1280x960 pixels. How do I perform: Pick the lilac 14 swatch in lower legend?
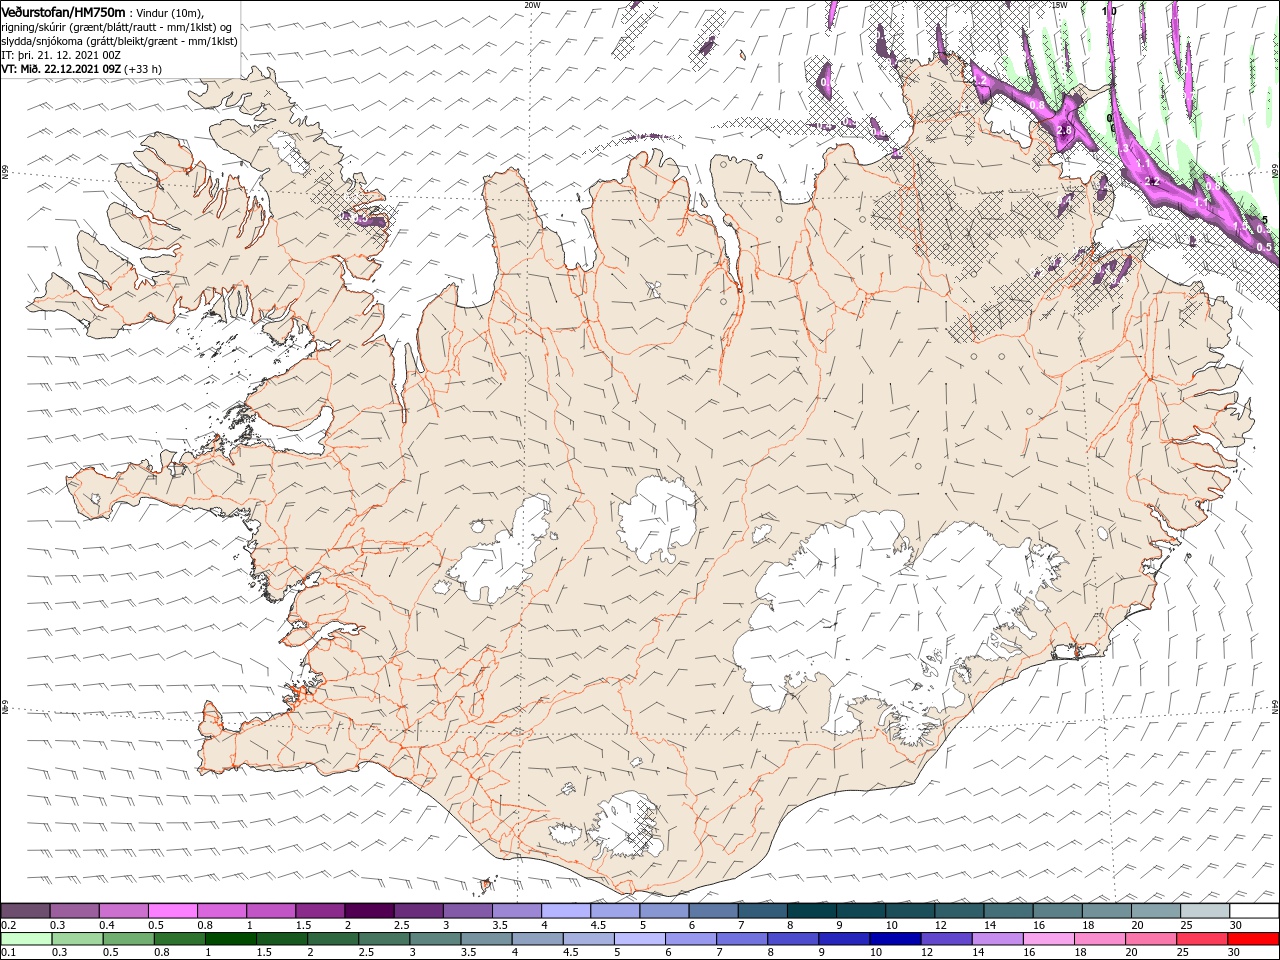(997, 939)
